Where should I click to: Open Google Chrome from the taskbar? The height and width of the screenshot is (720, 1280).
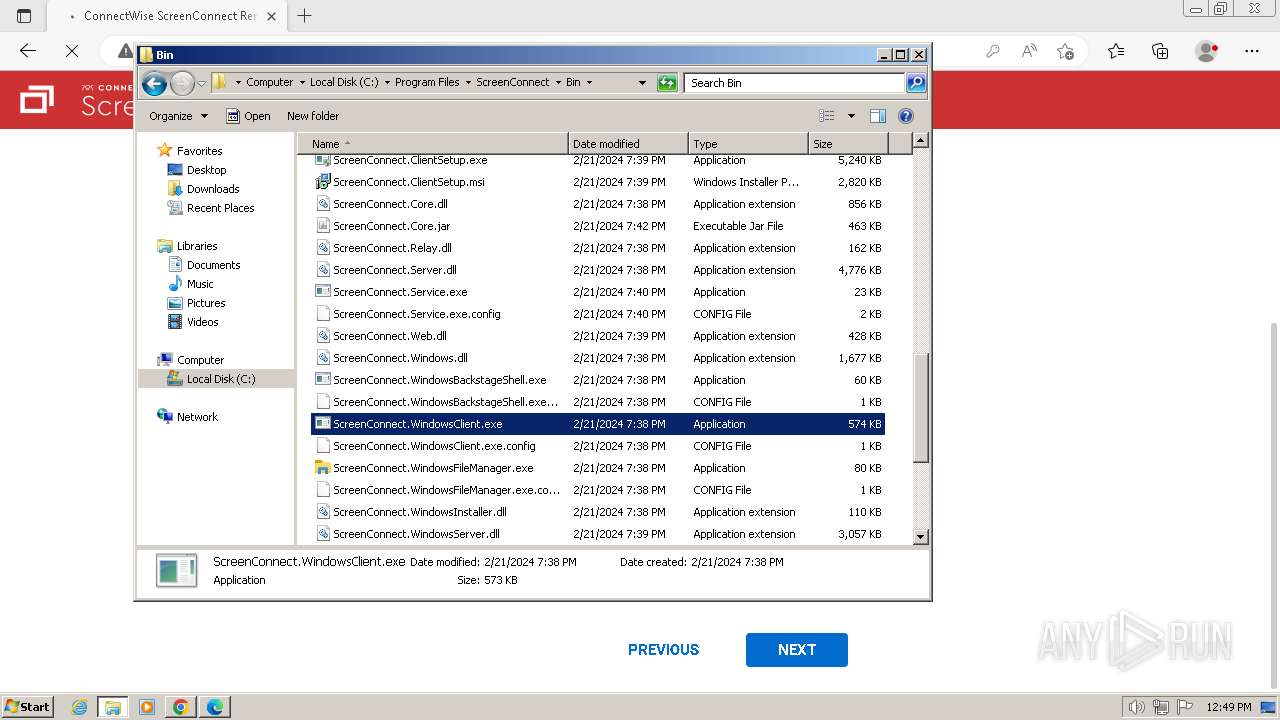click(181, 707)
